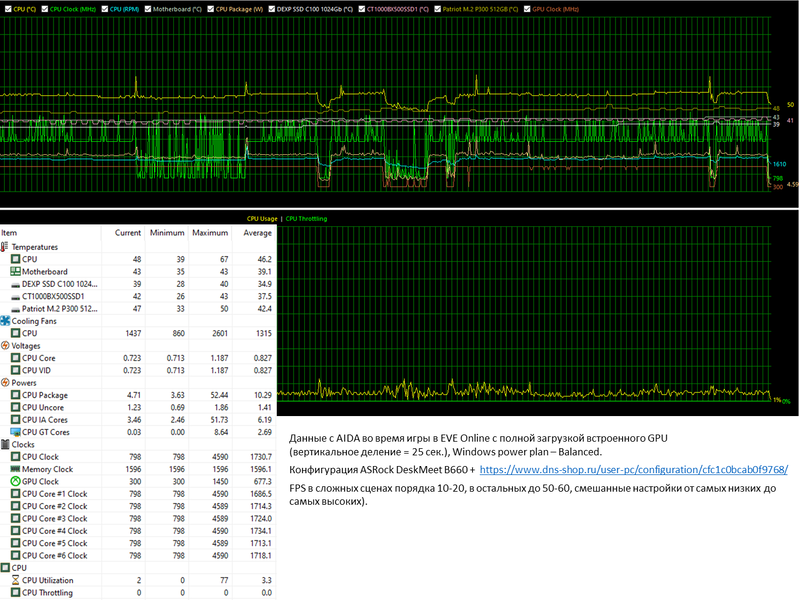Click CPU Package maximum value 52.44
Viewport: 800px width, 600px height.
pos(219,395)
